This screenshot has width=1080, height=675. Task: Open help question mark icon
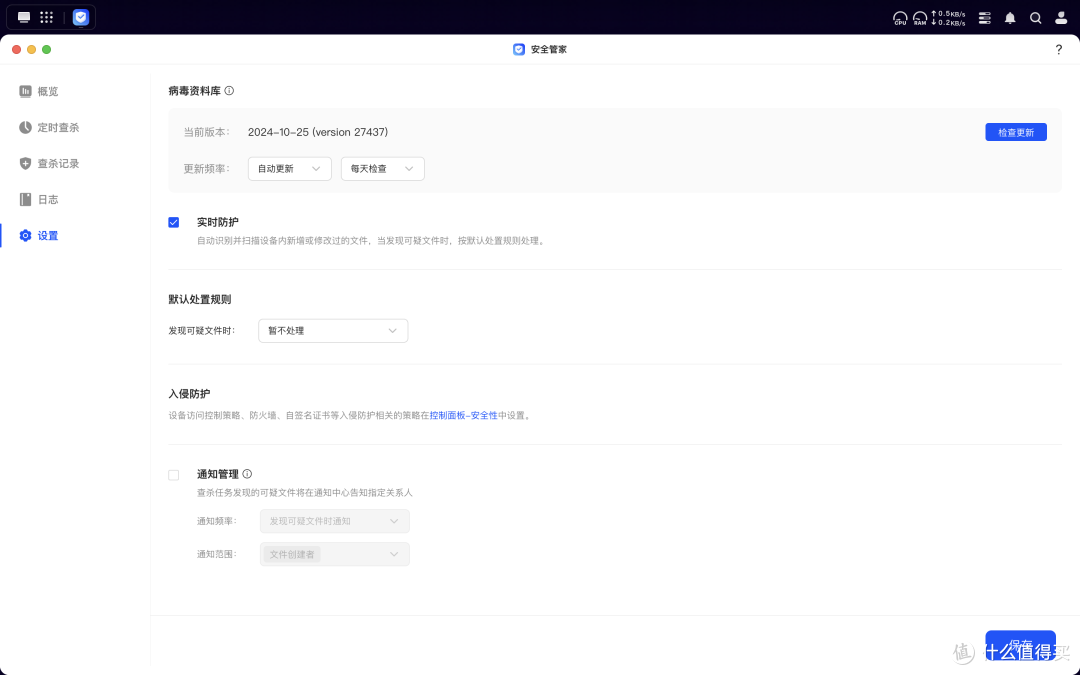pyautogui.click(x=1059, y=50)
